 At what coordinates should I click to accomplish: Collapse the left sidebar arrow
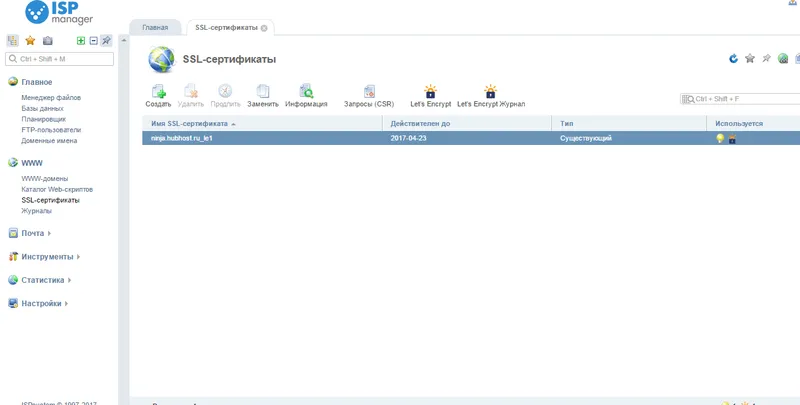pos(123,40)
